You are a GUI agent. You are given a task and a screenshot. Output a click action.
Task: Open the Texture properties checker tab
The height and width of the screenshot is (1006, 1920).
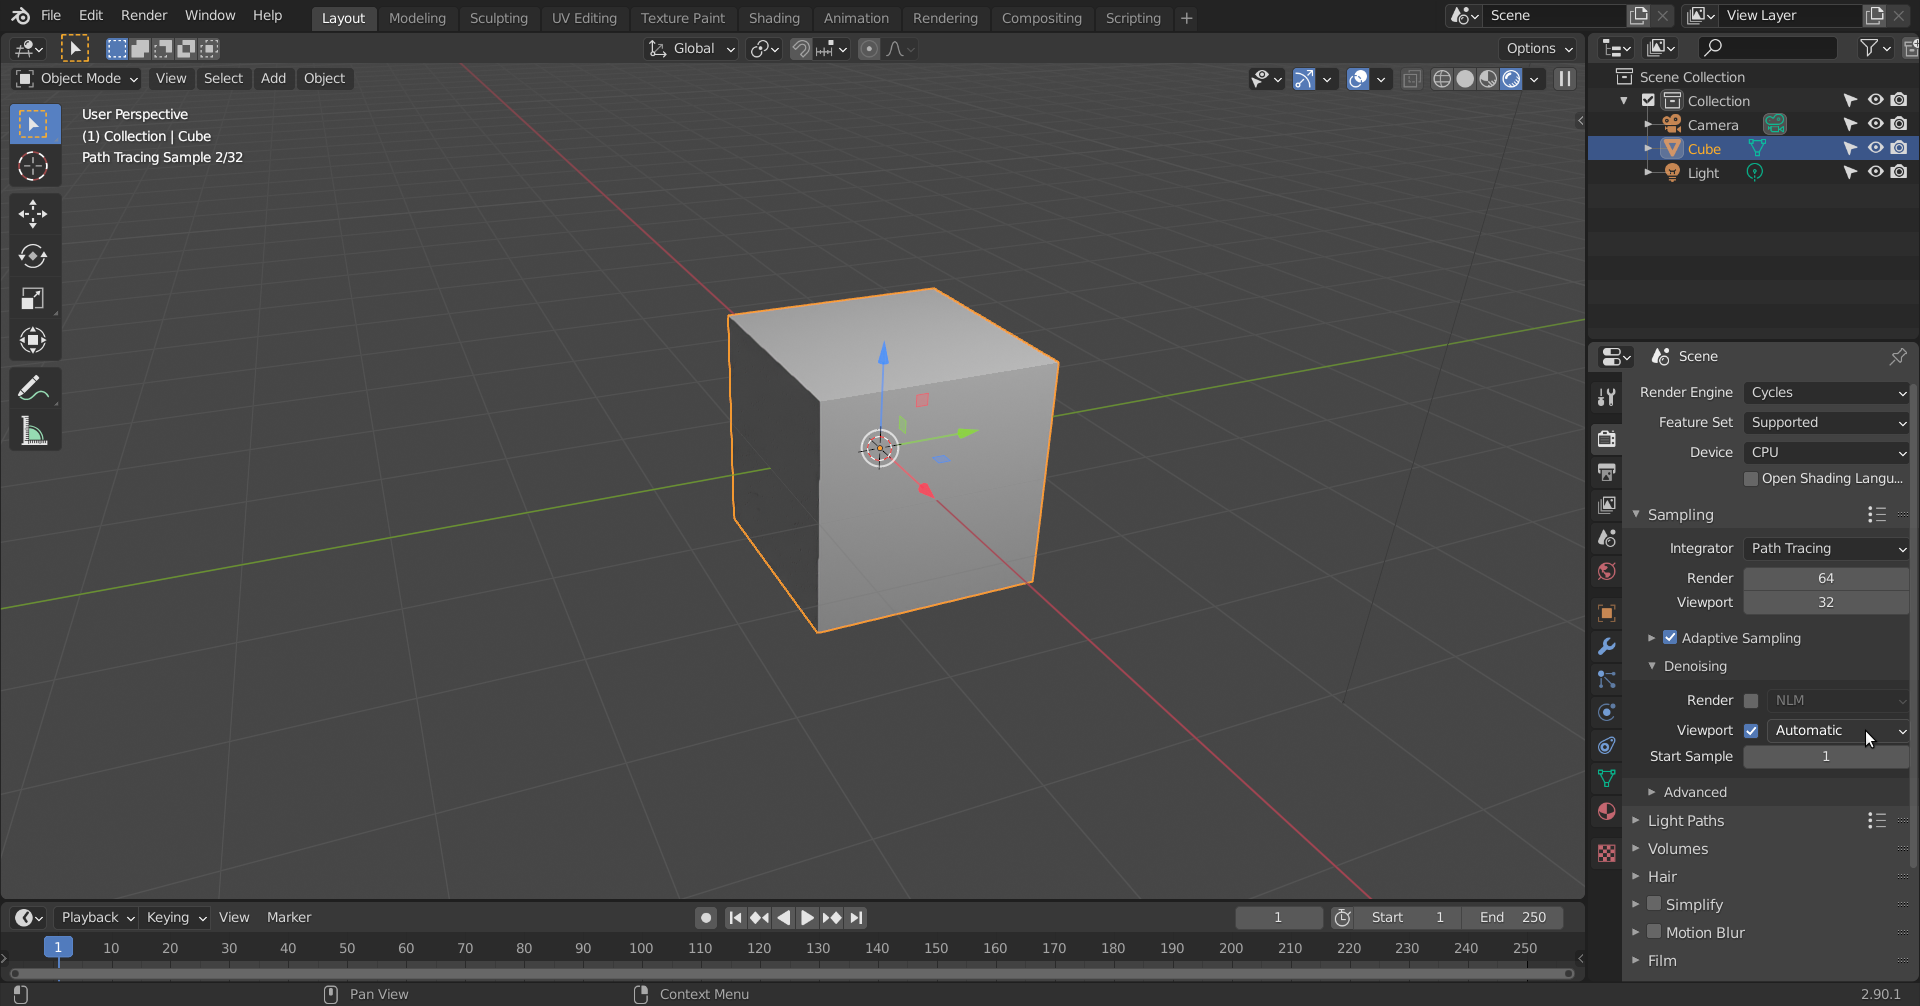click(1607, 853)
